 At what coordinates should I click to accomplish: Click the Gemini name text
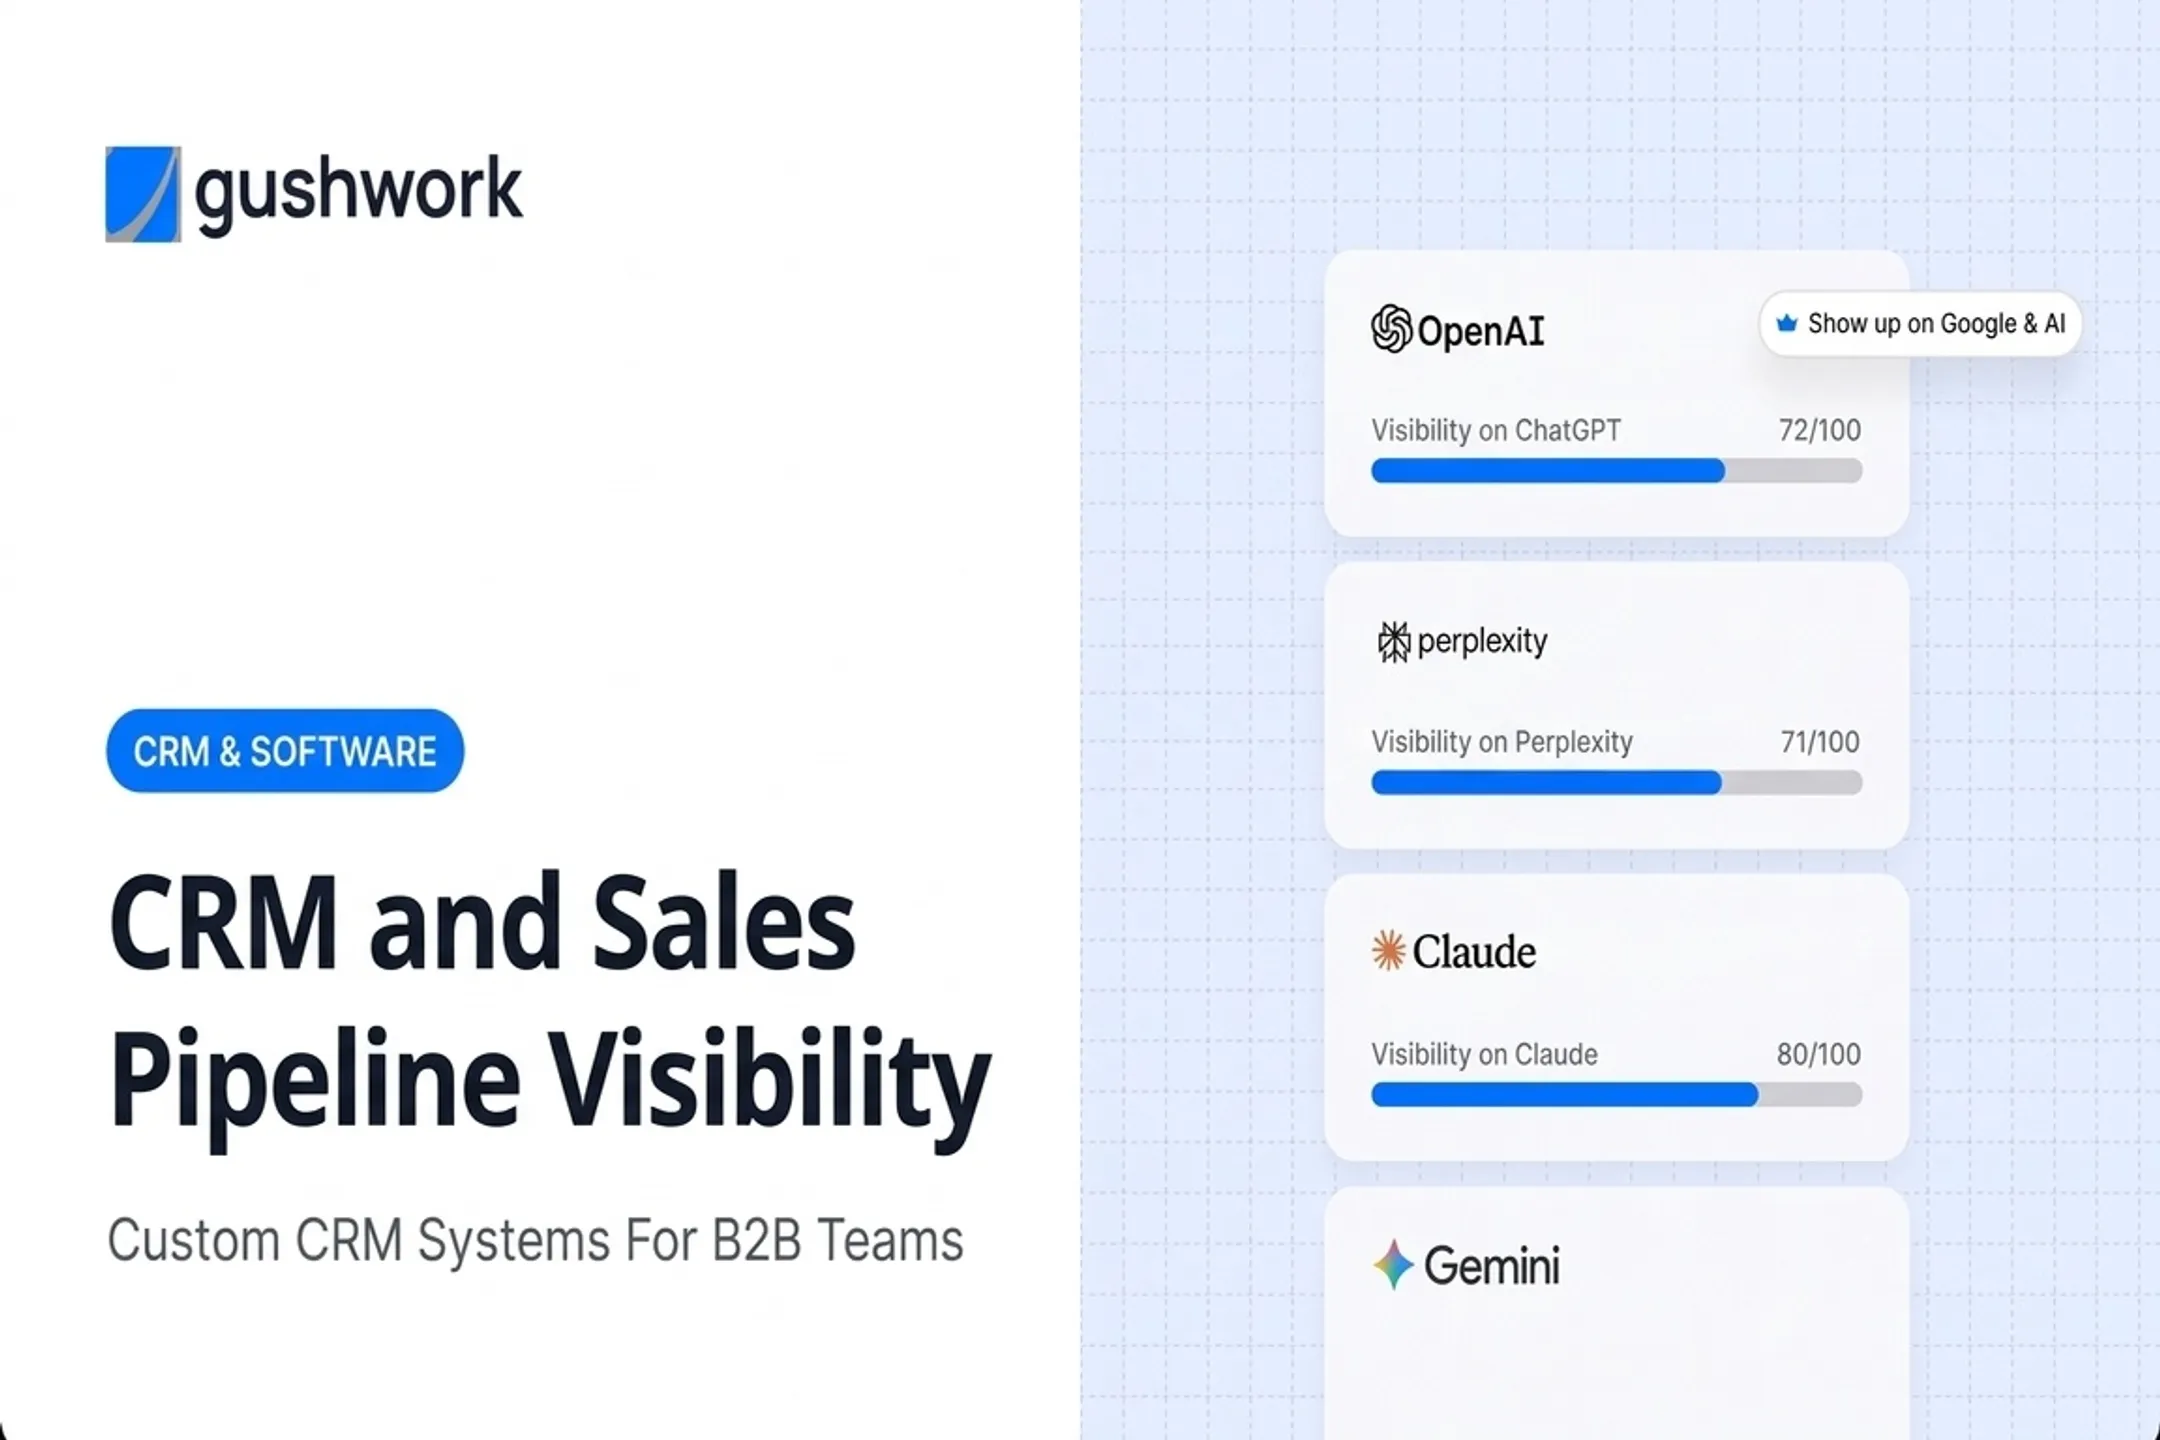[1491, 1266]
